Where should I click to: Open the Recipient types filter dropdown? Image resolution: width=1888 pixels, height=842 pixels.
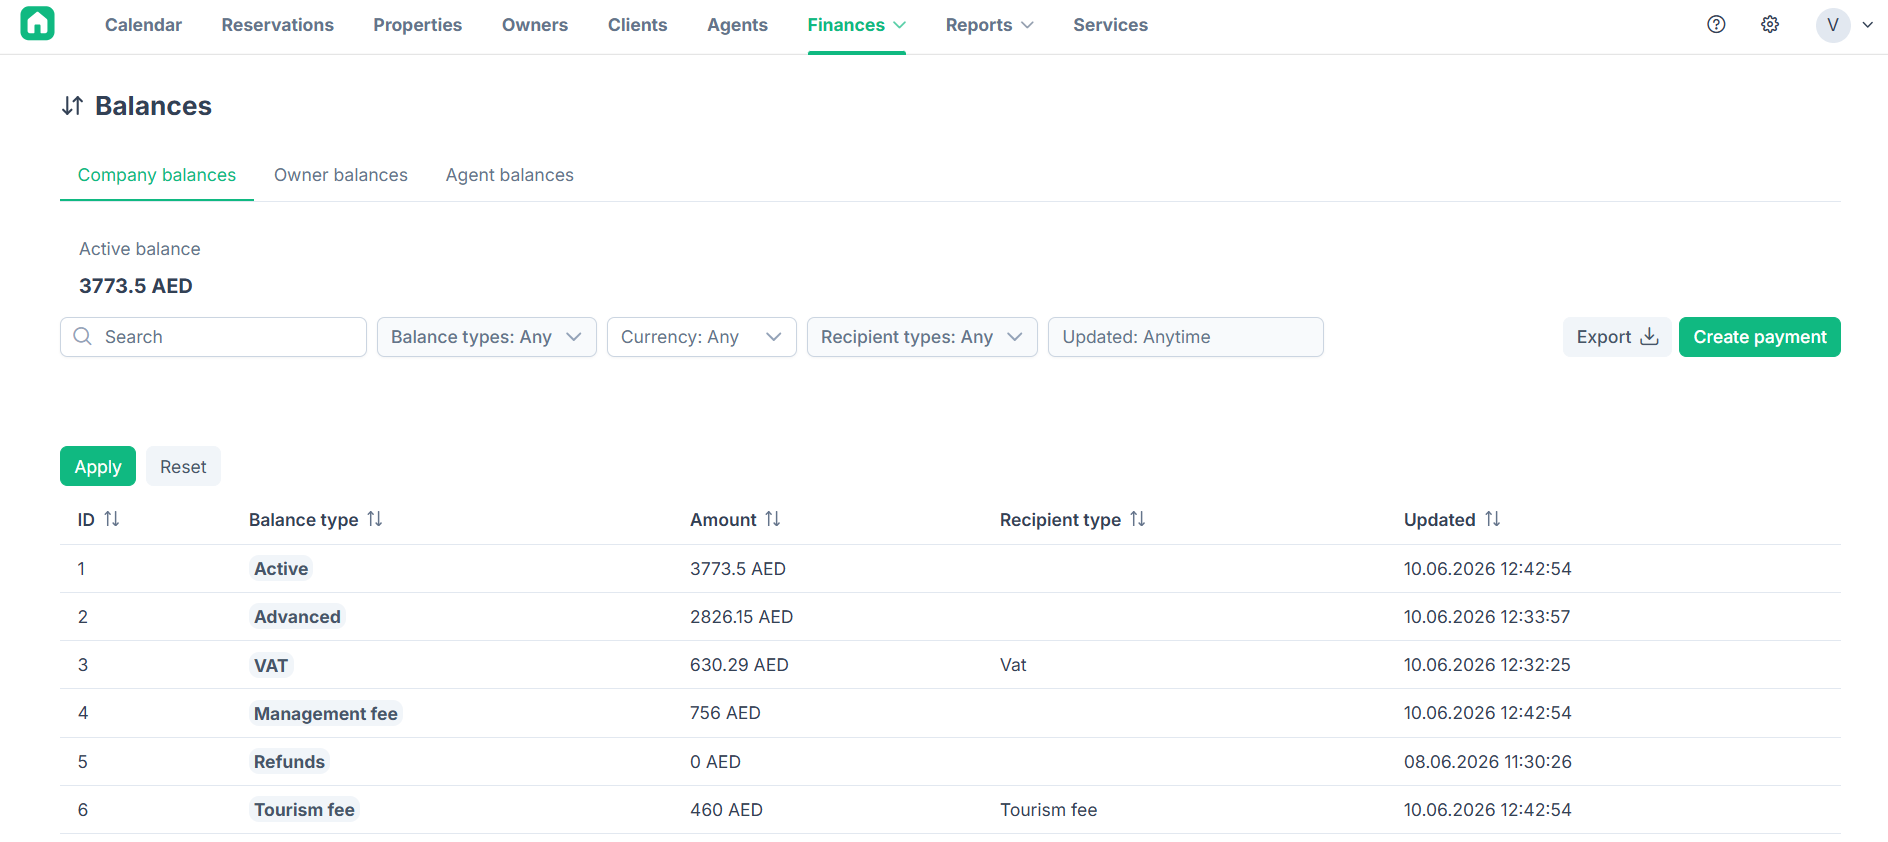coord(922,337)
